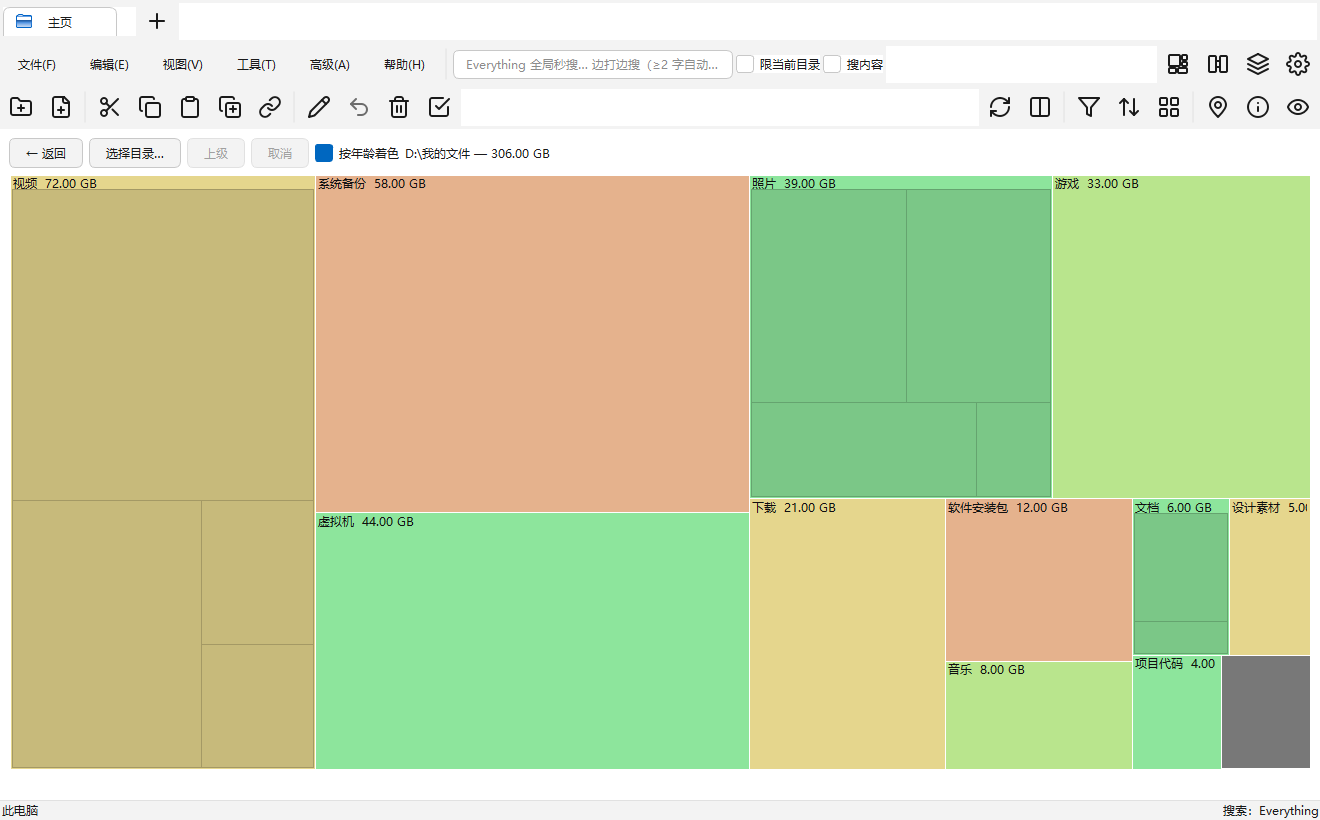Toggle split pane icon beside refresh
The height and width of the screenshot is (820, 1320).
[x=1040, y=107]
